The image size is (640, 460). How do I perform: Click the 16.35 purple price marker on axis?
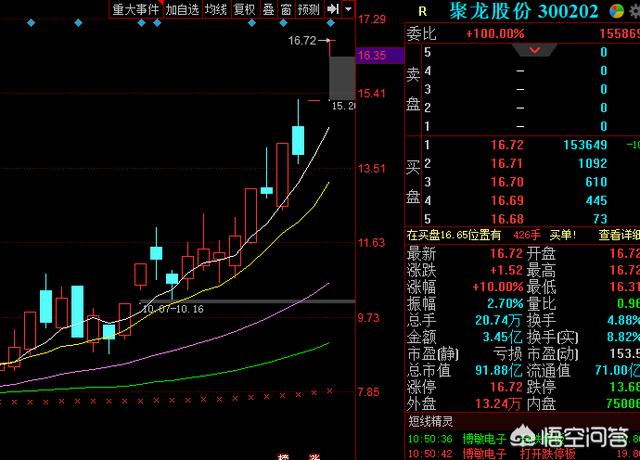(371, 55)
